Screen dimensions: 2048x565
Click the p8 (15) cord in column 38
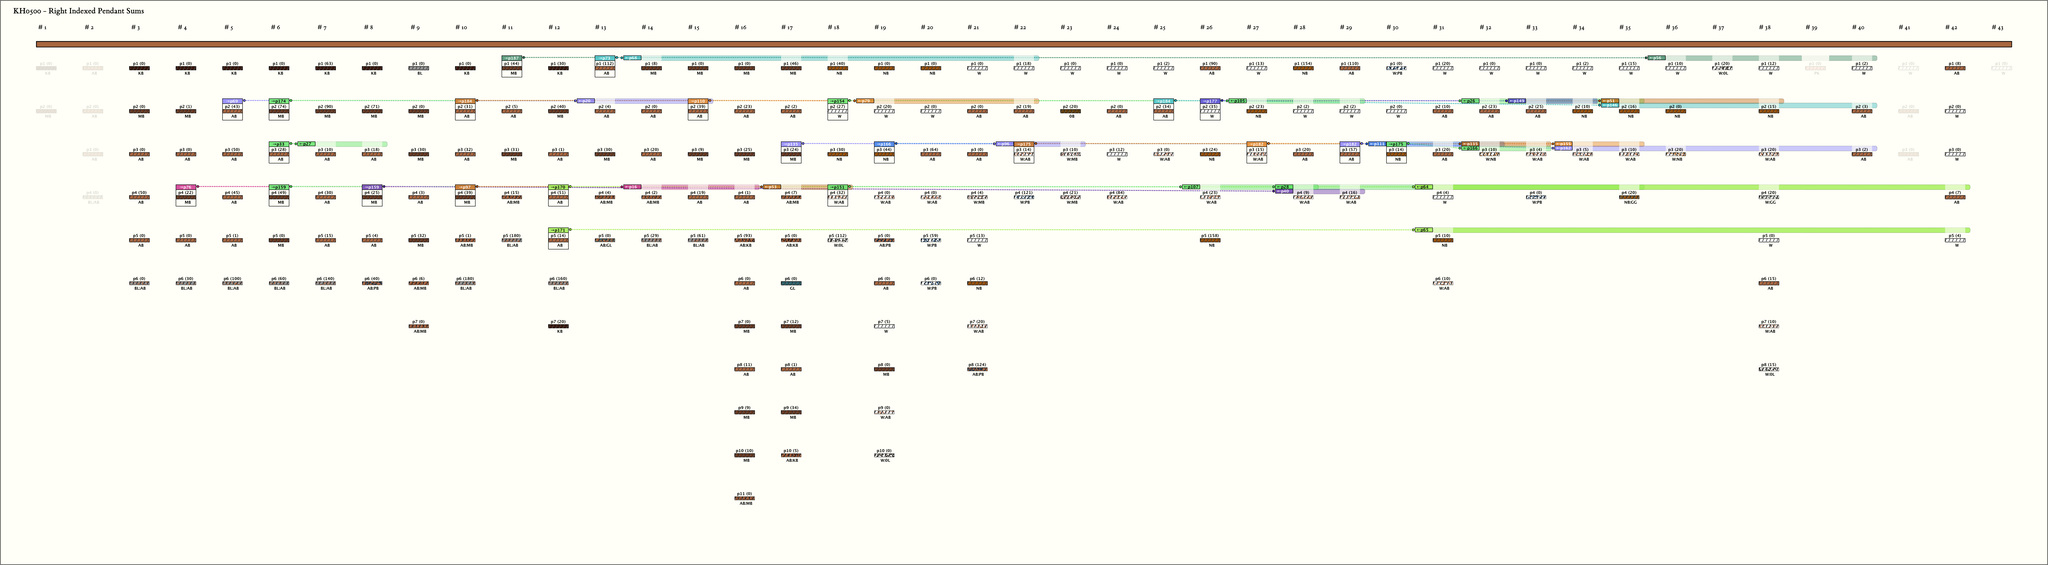[1769, 369]
